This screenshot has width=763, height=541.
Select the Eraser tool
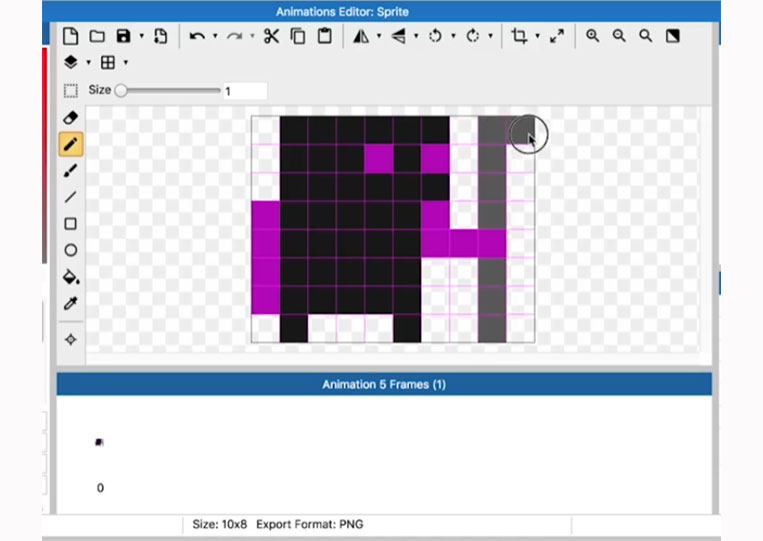71,118
